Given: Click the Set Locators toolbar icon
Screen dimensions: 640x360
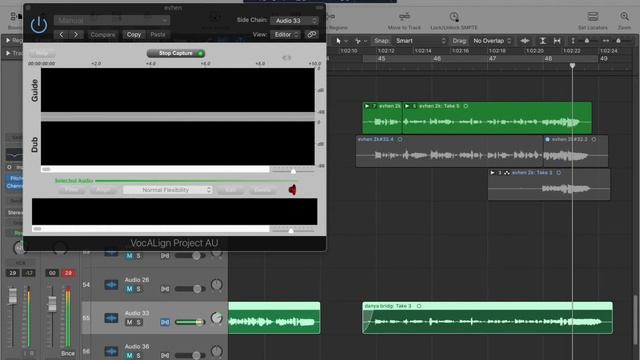Looking at the screenshot, I should [x=593, y=17].
